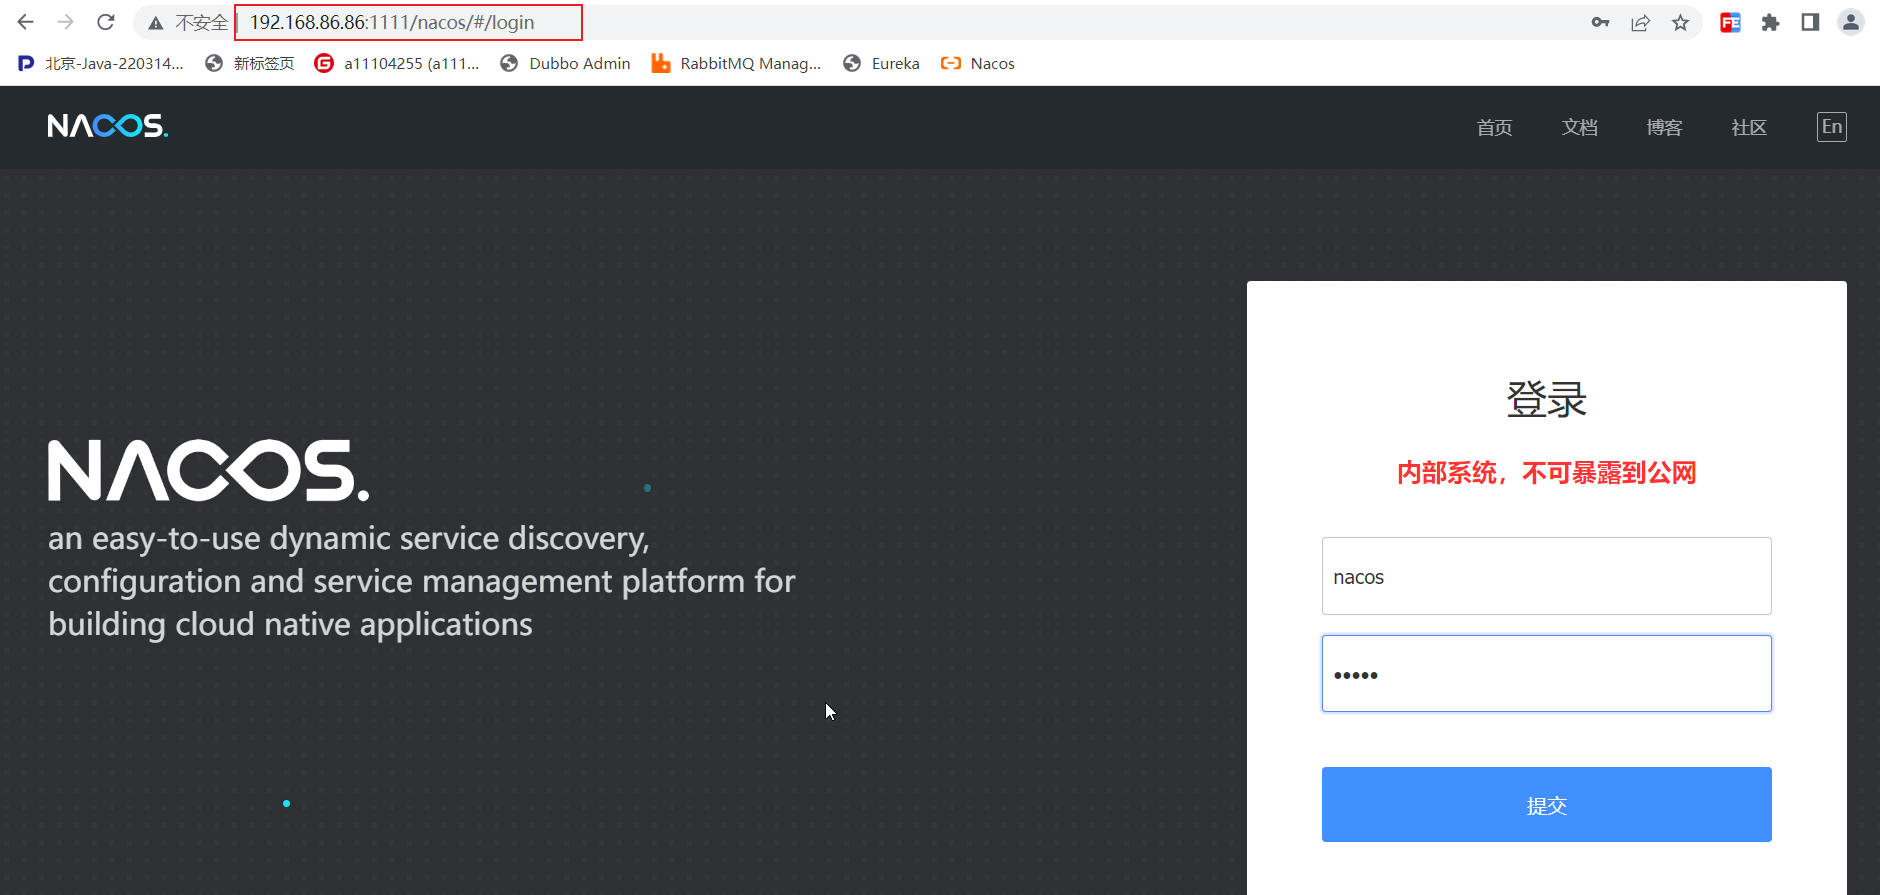Click the large NACOS logo on the banner

[209, 470]
